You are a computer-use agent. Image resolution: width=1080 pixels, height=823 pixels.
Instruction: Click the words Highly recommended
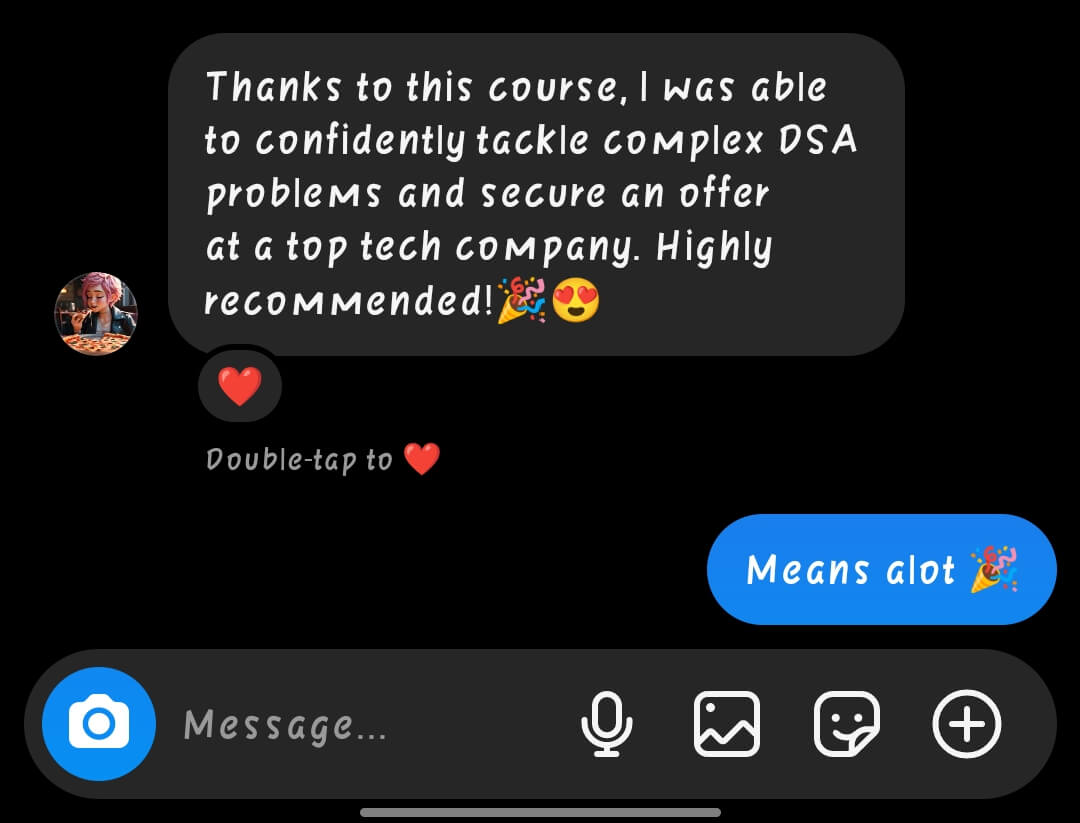pos(489,273)
